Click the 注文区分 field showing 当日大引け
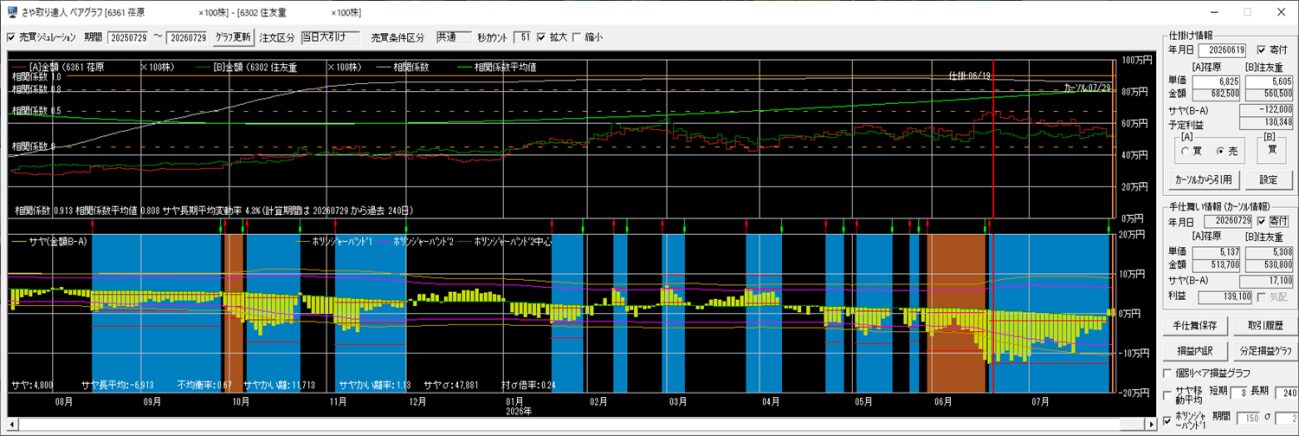Viewport: 1299px width, 436px height. (329, 37)
